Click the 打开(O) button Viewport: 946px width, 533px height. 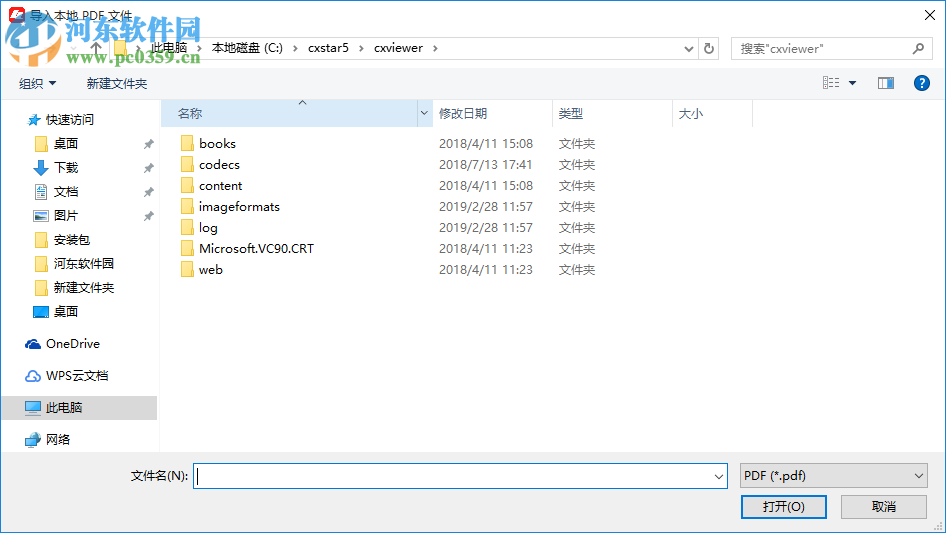coord(783,506)
